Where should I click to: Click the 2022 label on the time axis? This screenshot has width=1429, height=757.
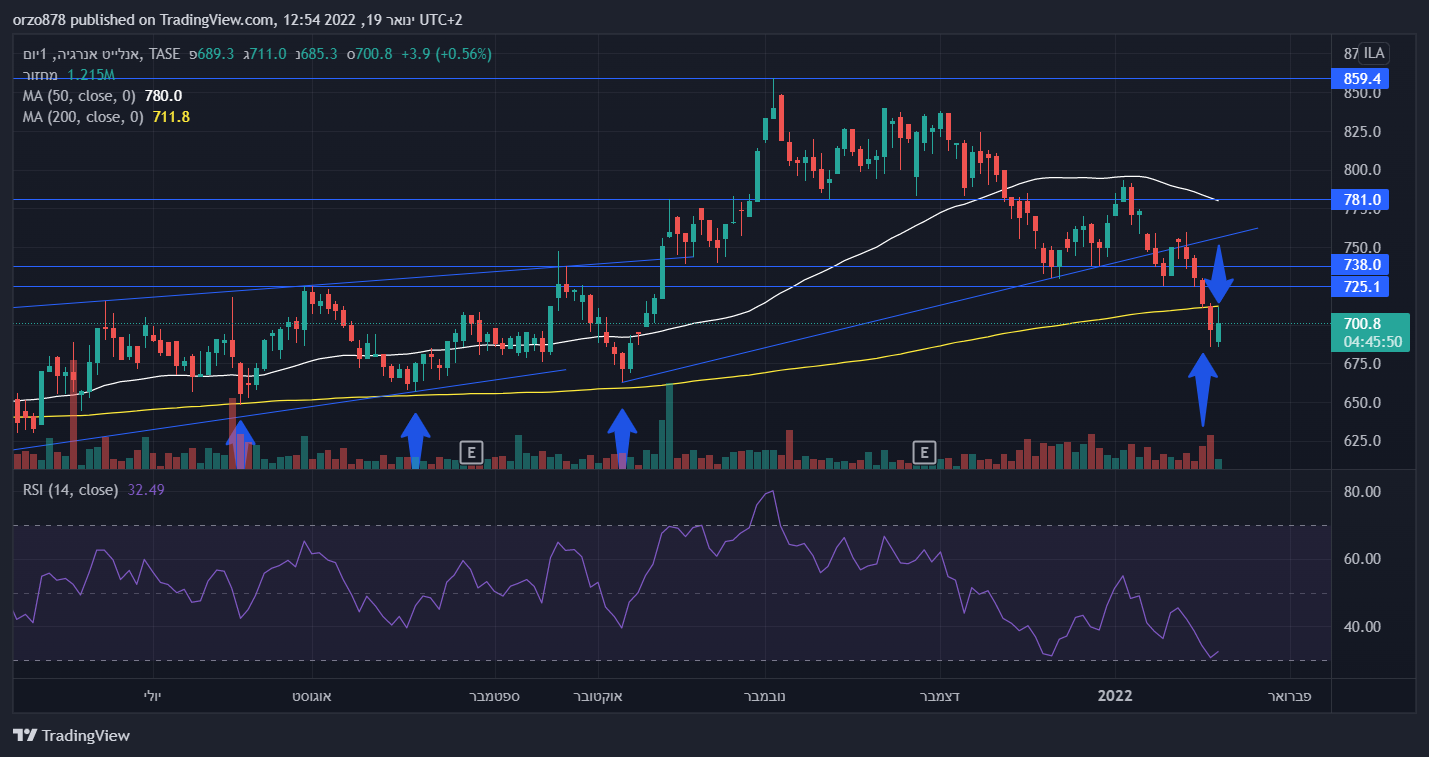(1115, 695)
